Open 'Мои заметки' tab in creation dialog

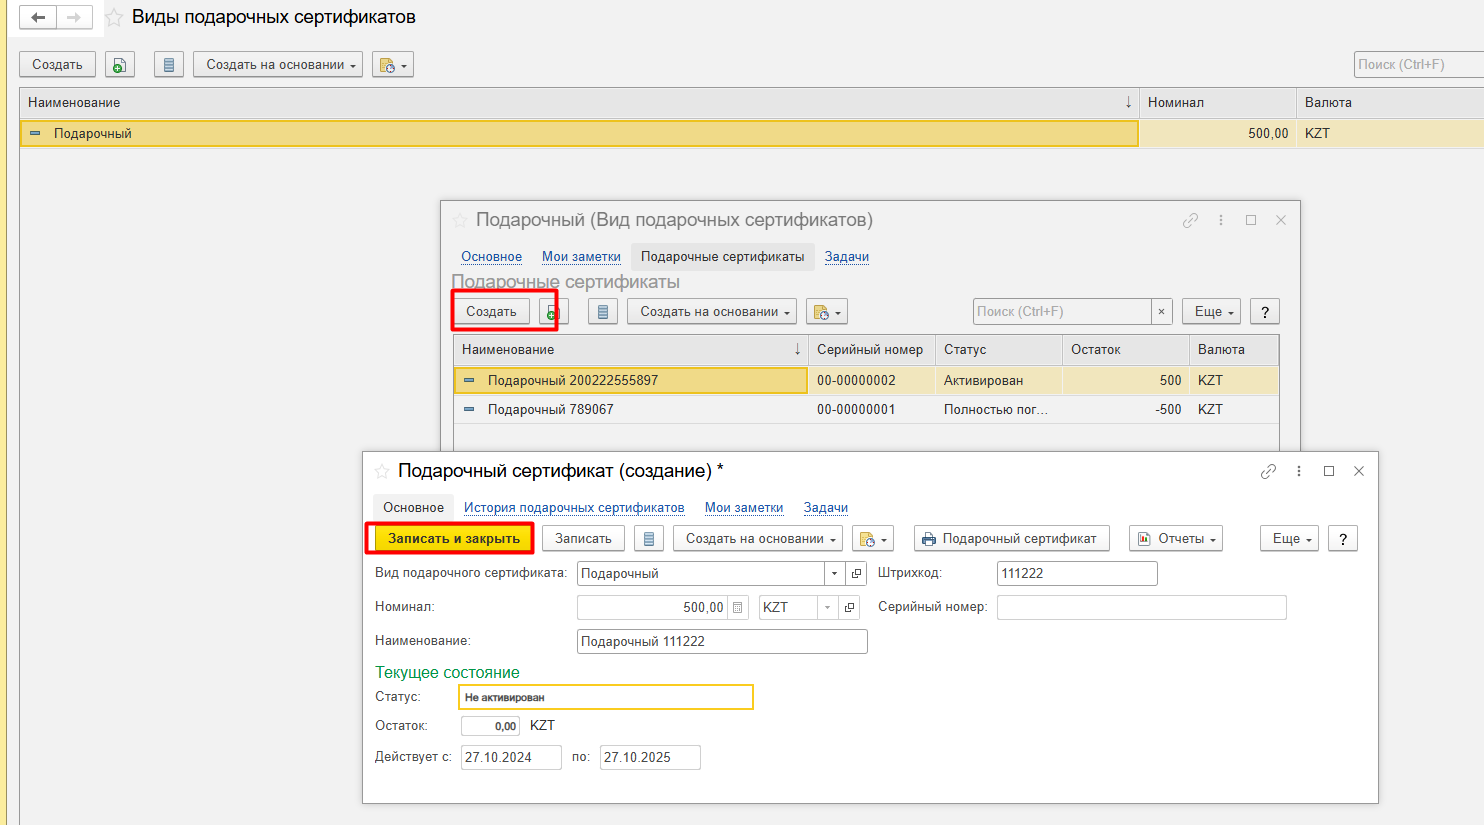point(744,508)
